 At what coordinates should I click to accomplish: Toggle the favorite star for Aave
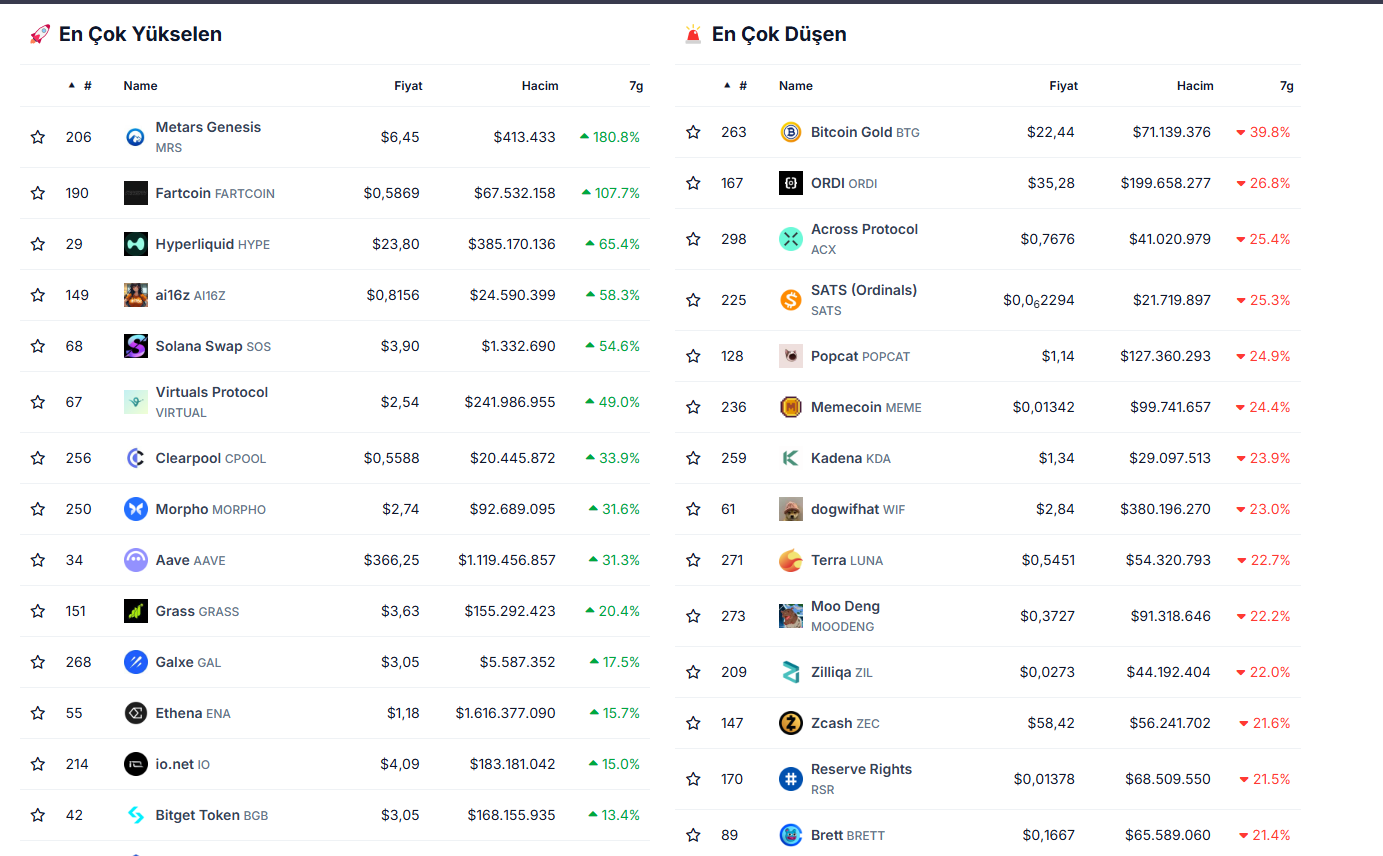[x=38, y=560]
